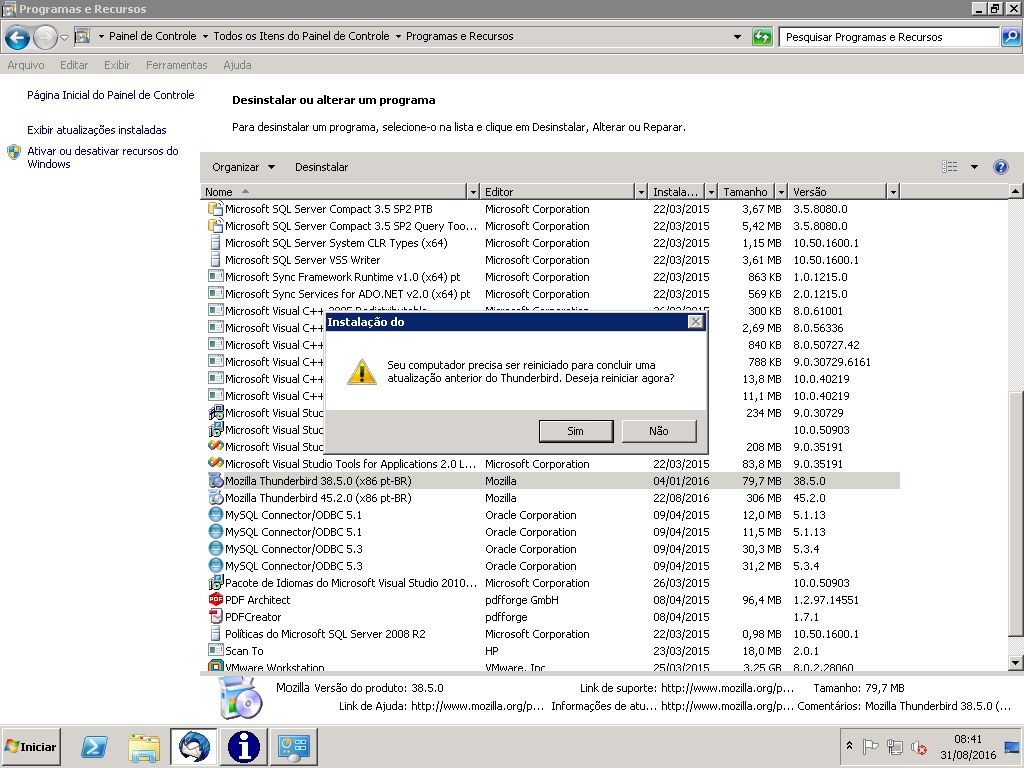1024x768 pixels.
Task: Open PowerShell from the taskbar
Action: (x=94, y=746)
